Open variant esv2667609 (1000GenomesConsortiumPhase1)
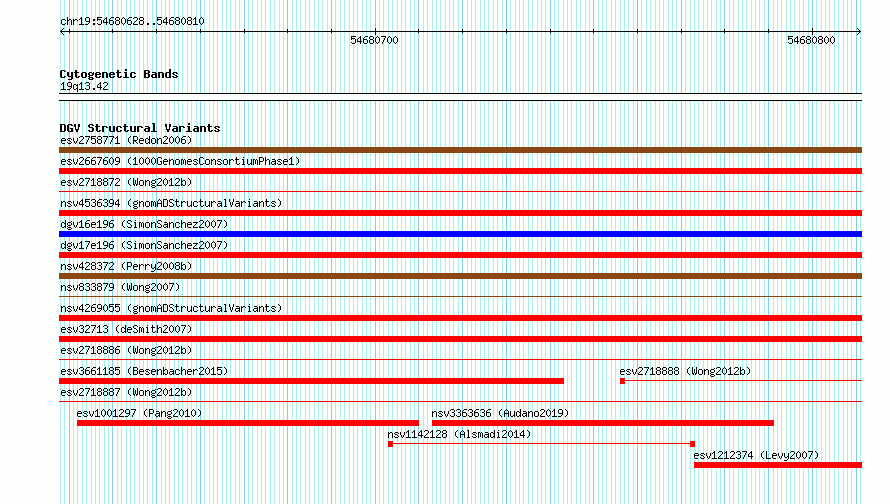 click(x=180, y=161)
